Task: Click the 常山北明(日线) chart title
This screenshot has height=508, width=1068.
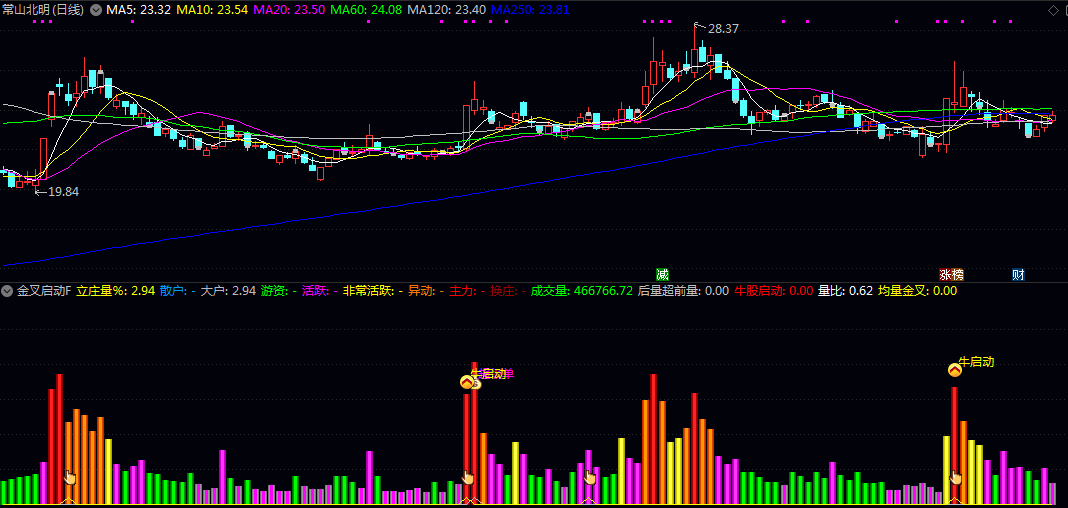Action: [x=43, y=10]
